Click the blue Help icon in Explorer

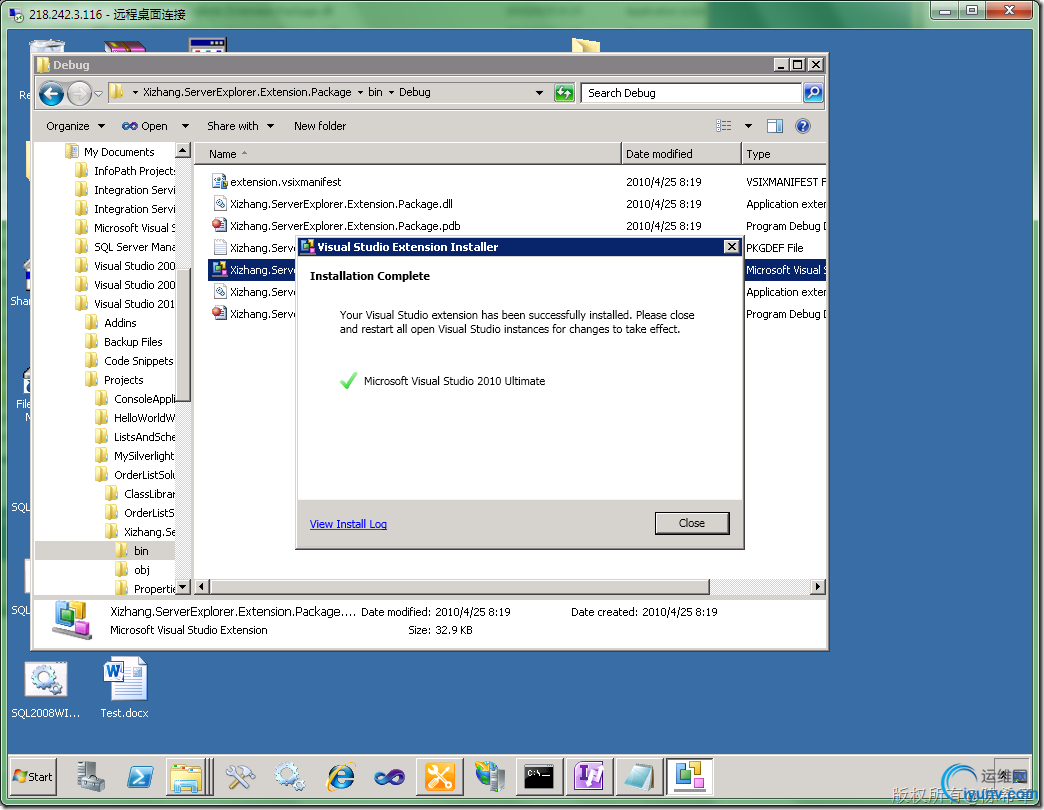[803, 126]
